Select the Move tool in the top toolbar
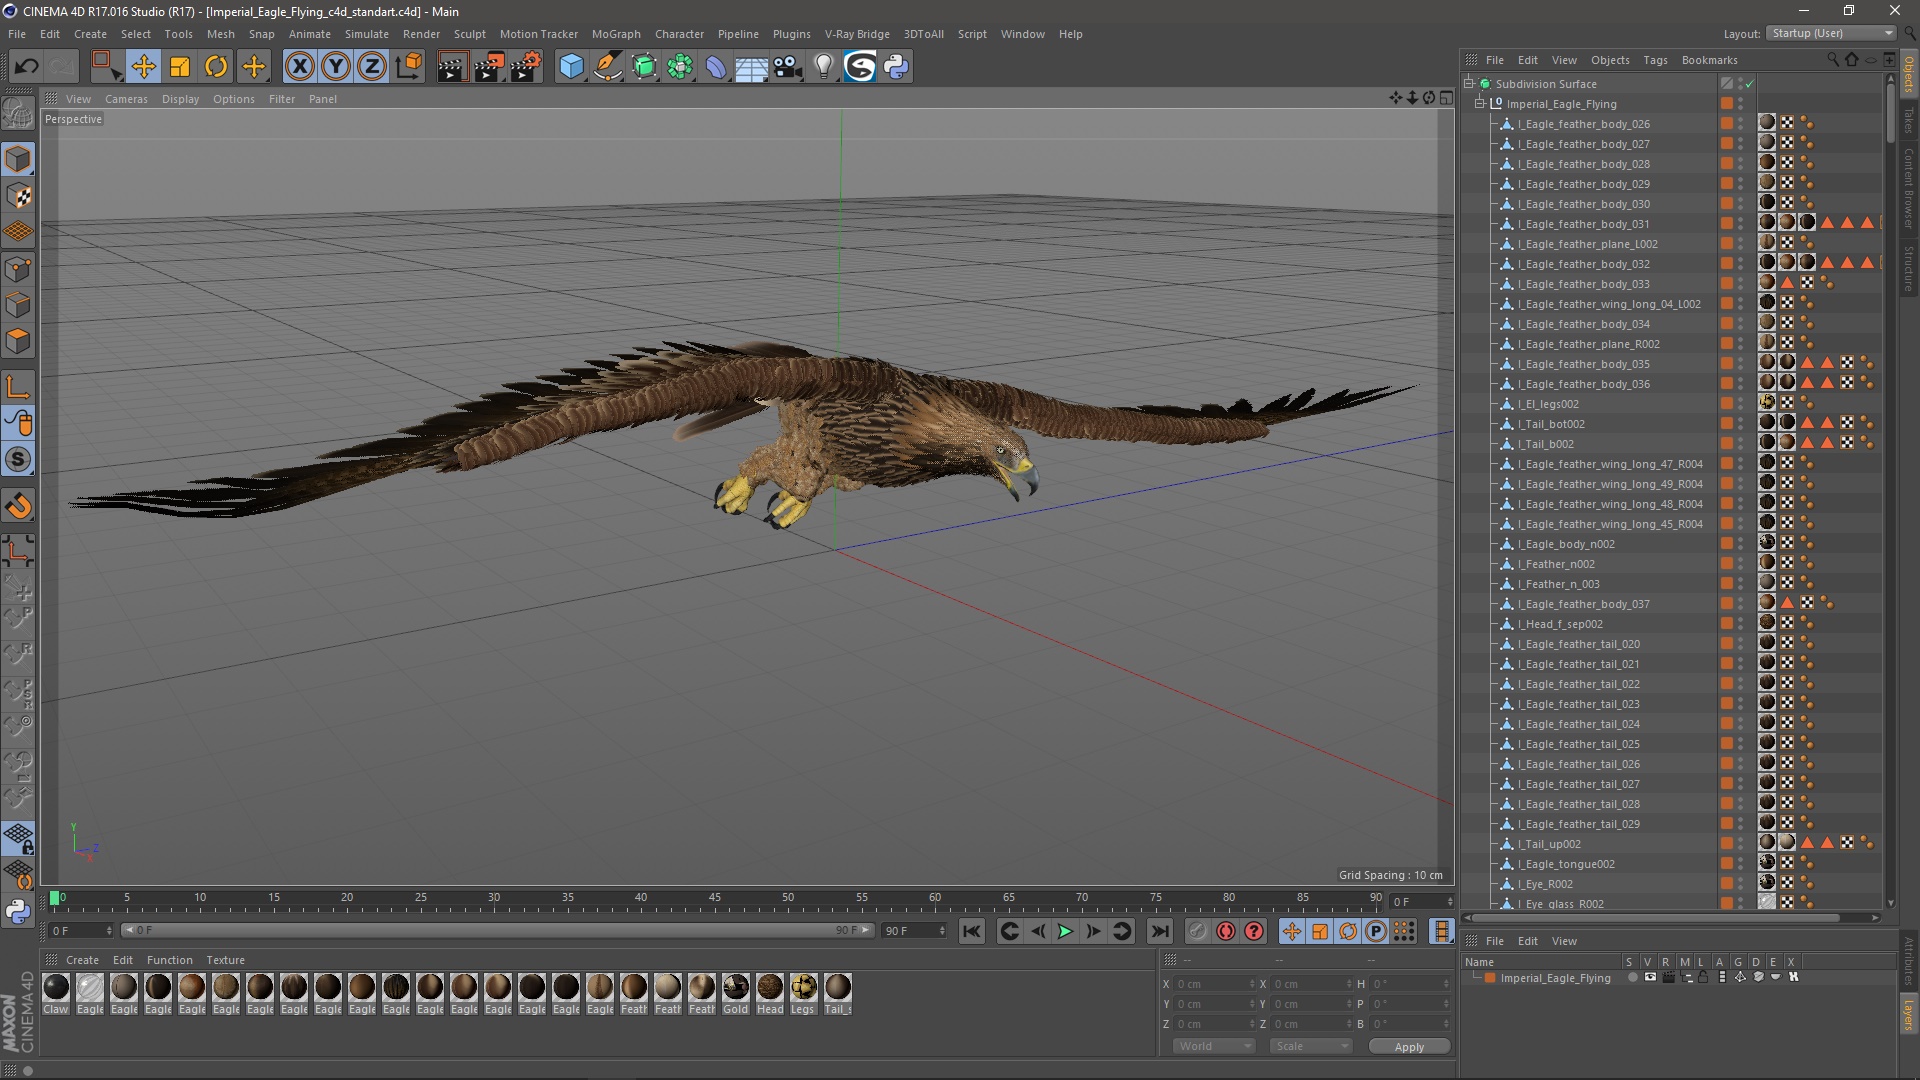This screenshot has width=1920, height=1080. coord(143,67)
